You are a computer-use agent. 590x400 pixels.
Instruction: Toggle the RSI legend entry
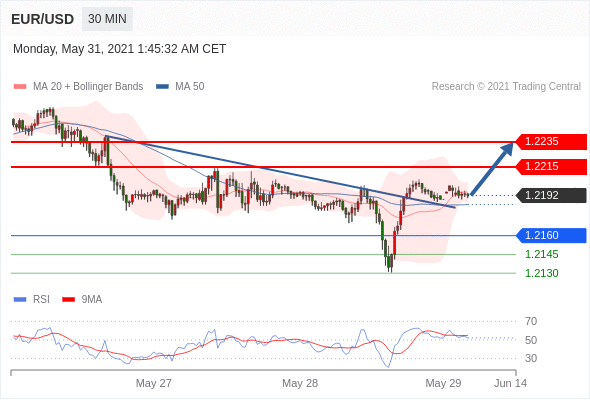32,300
